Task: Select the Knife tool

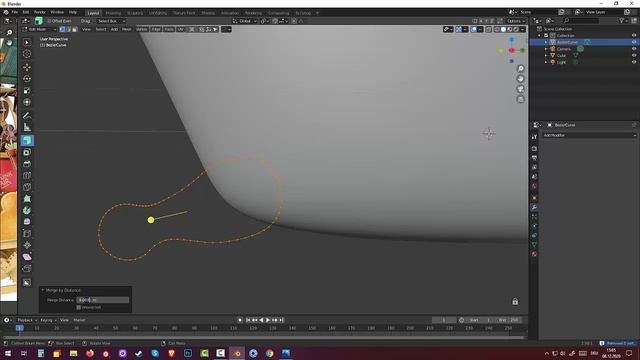Action: click(x=27, y=187)
